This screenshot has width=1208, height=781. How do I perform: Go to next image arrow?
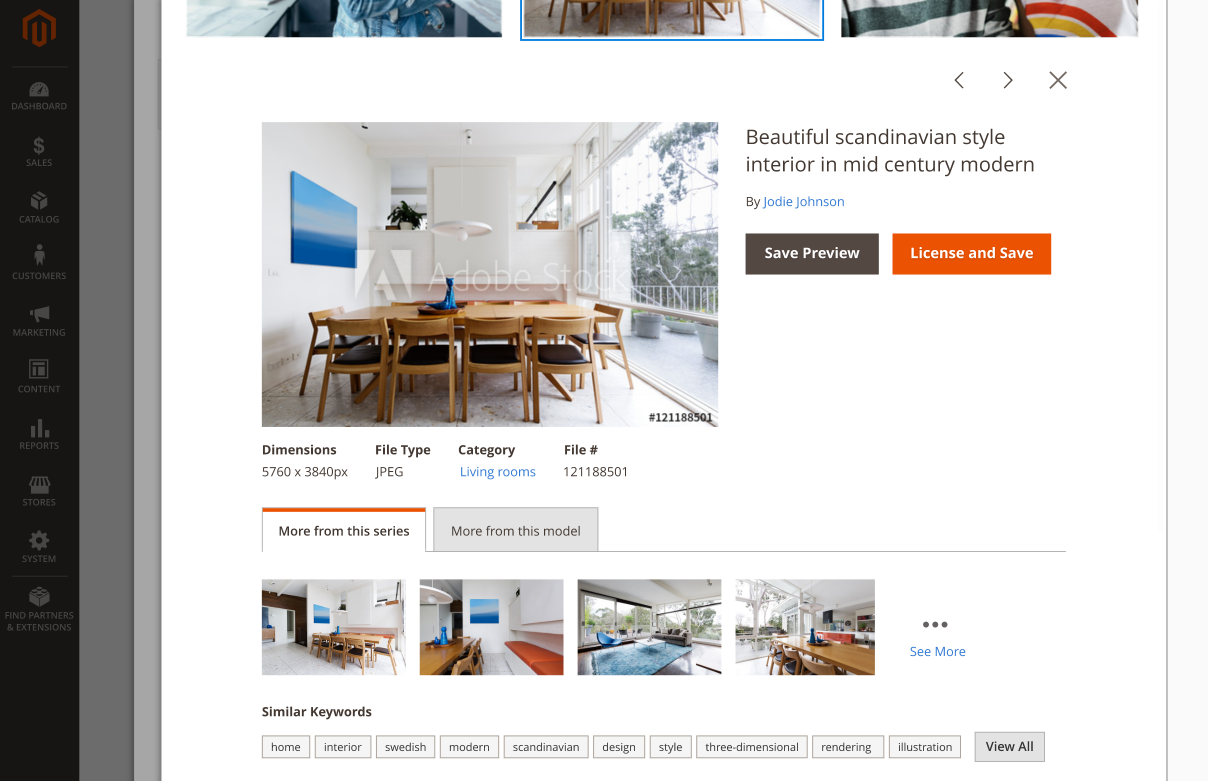coord(1008,80)
